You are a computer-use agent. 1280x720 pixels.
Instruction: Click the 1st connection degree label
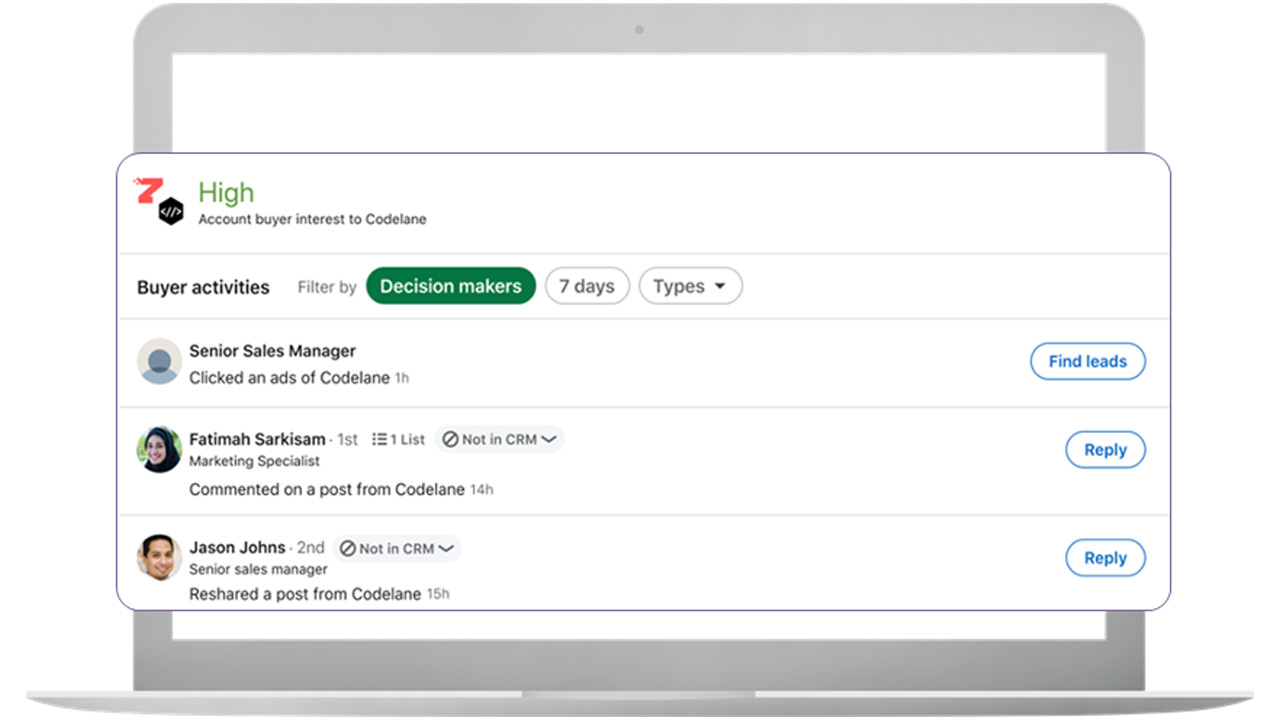(347, 439)
